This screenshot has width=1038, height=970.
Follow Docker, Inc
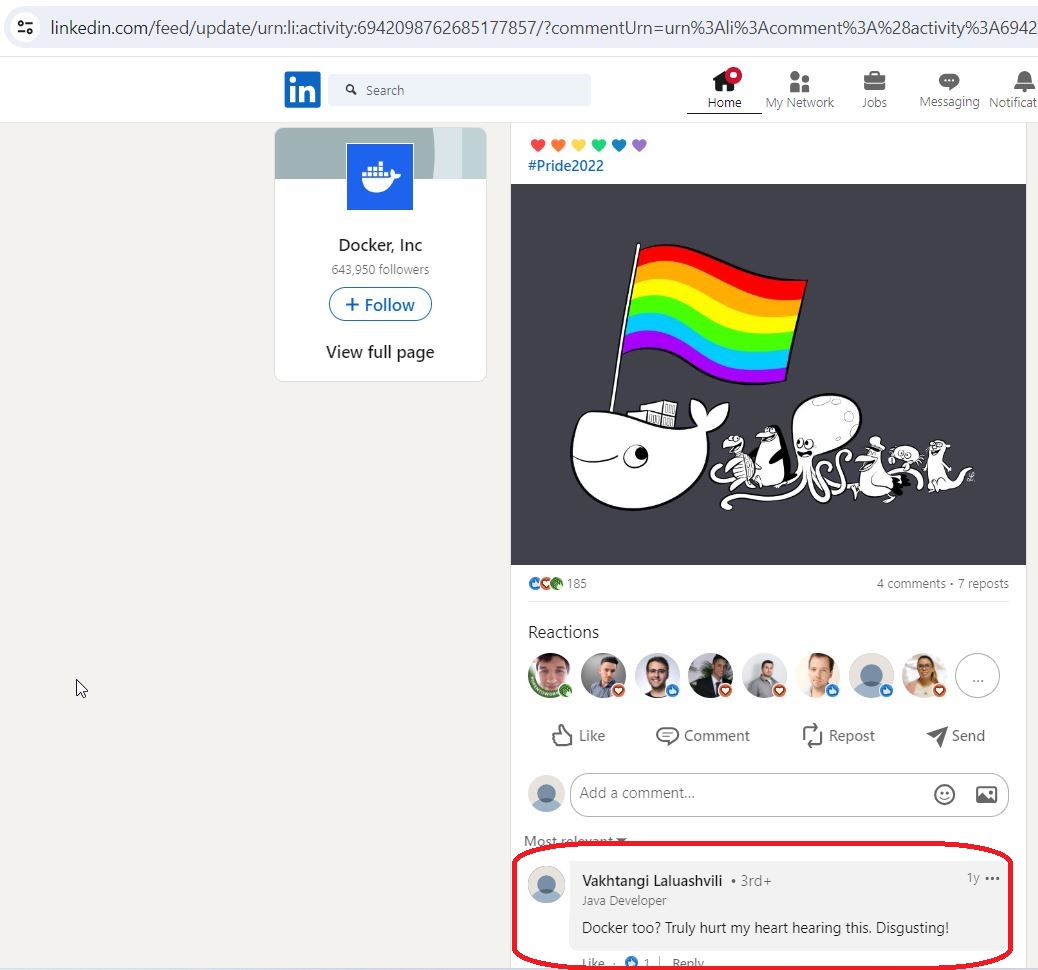pyautogui.click(x=380, y=305)
